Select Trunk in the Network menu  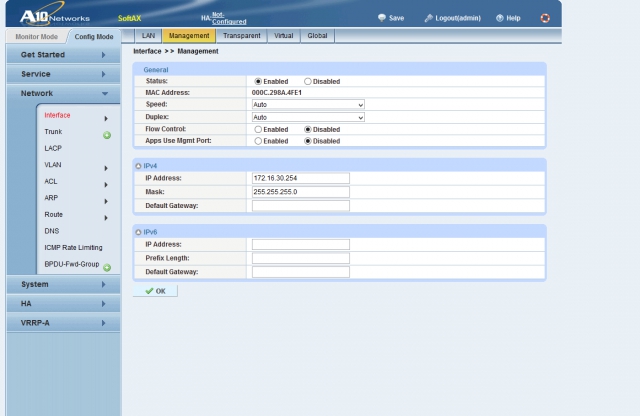coord(53,131)
